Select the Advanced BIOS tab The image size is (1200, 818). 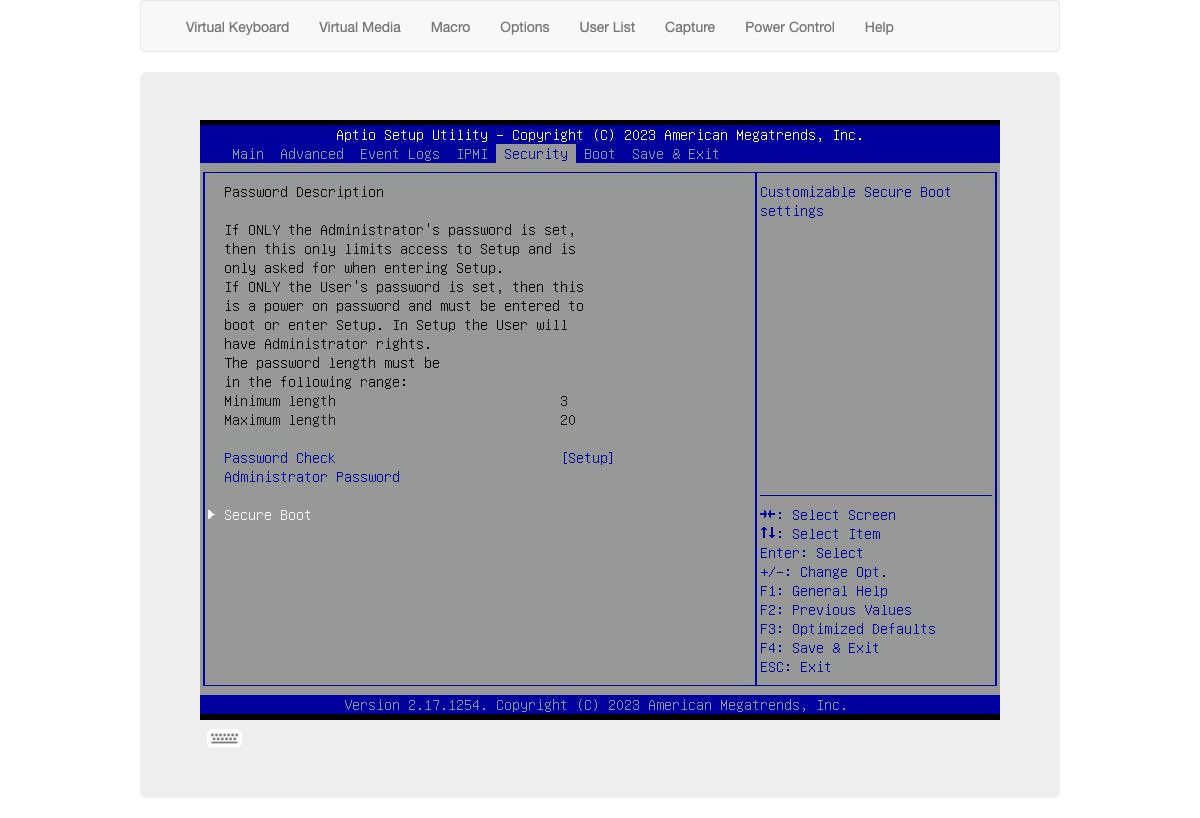pyautogui.click(x=311, y=154)
